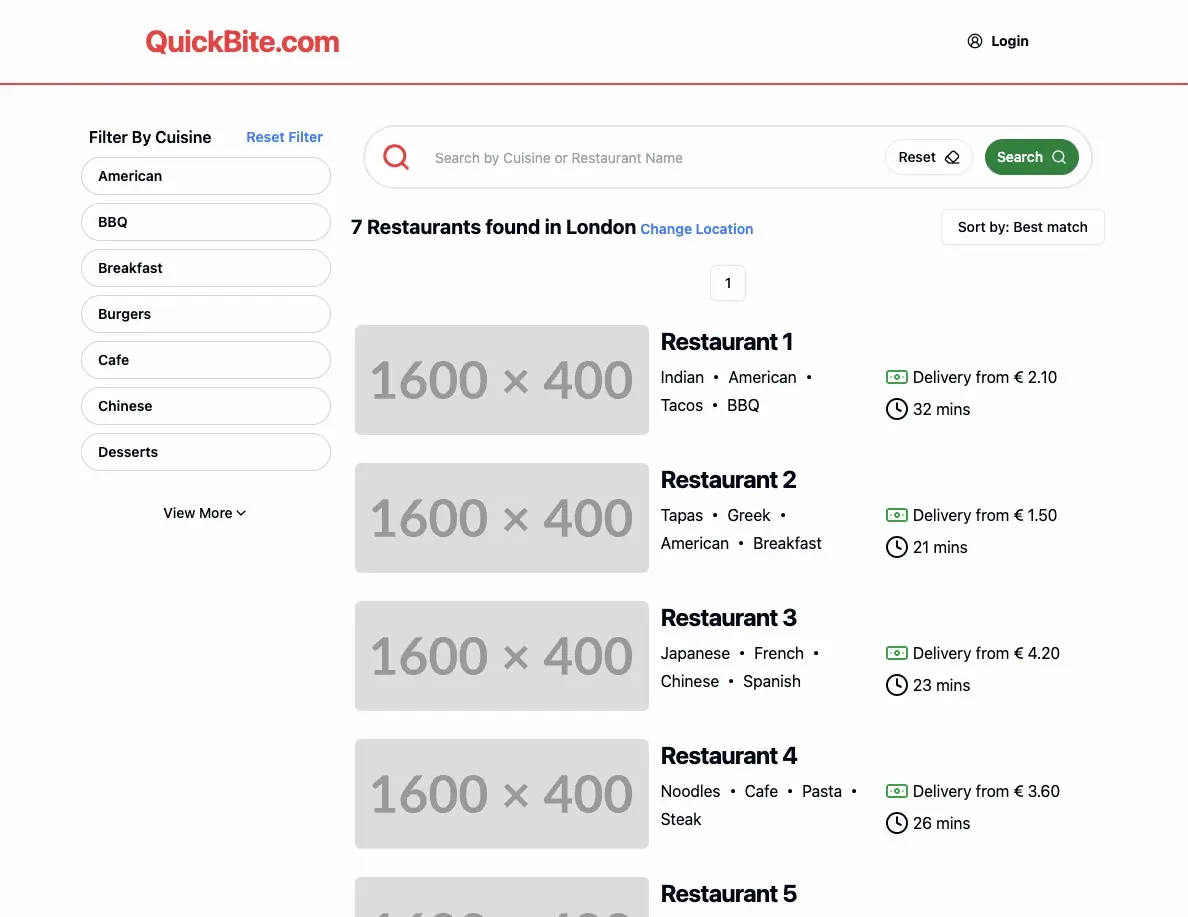Image resolution: width=1188 pixels, height=917 pixels.
Task: Click the clock icon showing 32 mins
Action: tap(896, 409)
